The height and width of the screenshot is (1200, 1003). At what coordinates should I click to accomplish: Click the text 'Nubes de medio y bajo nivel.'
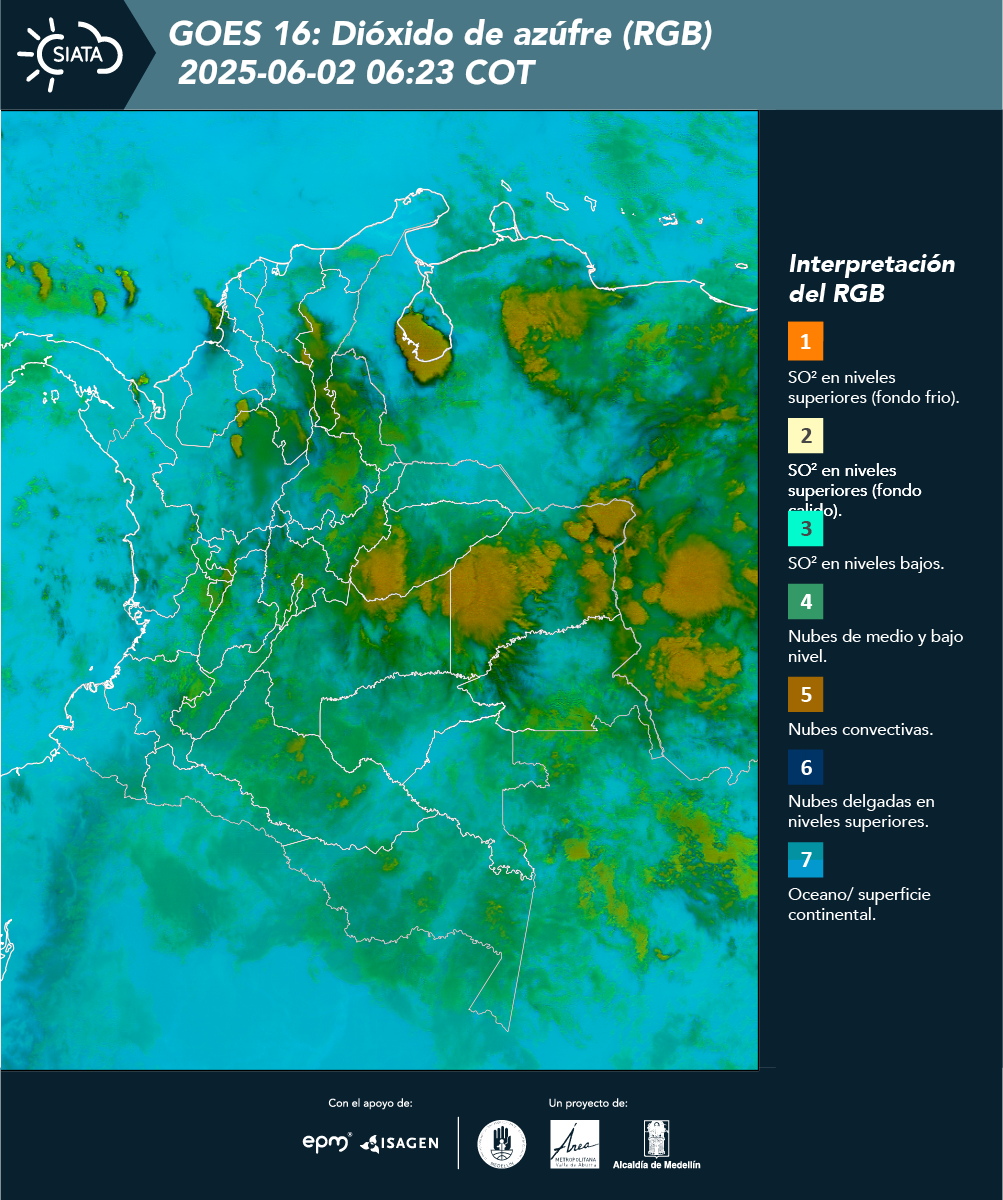click(875, 646)
